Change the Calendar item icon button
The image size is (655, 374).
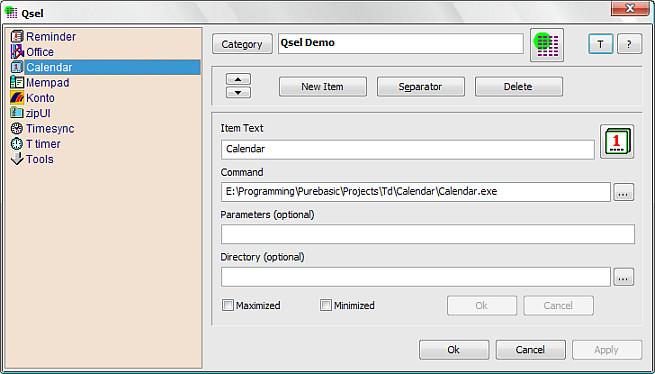617,141
